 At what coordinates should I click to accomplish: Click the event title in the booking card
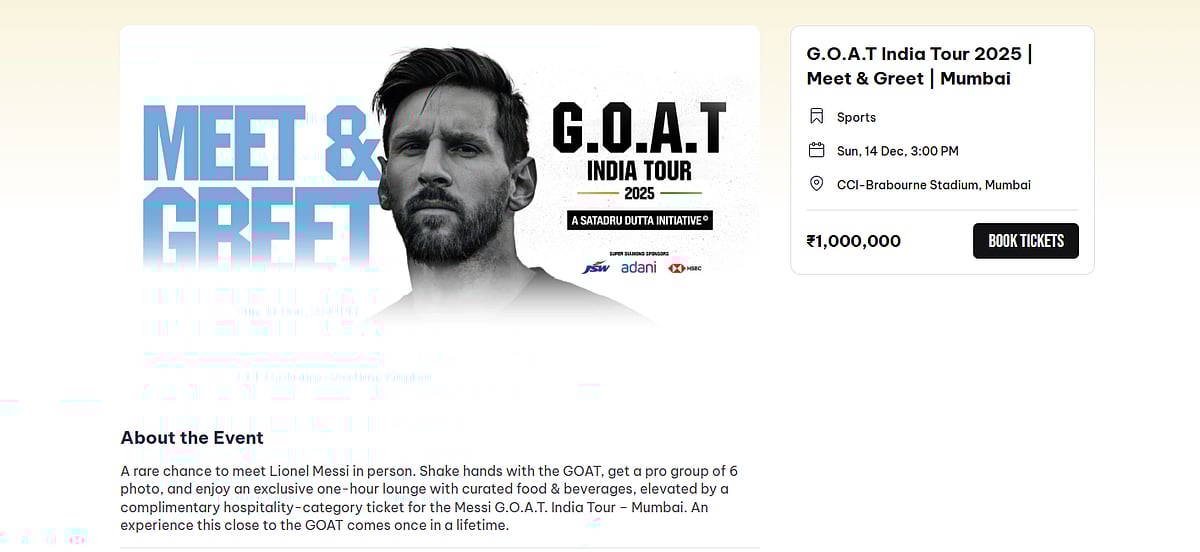point(919,66)
